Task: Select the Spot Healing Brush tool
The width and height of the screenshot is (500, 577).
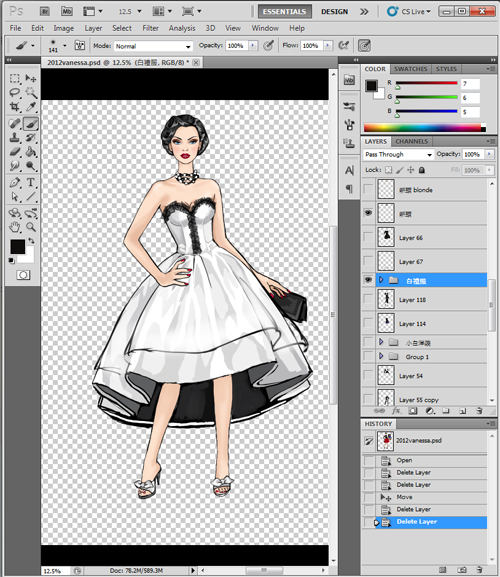Action: (x=15, y=124)
